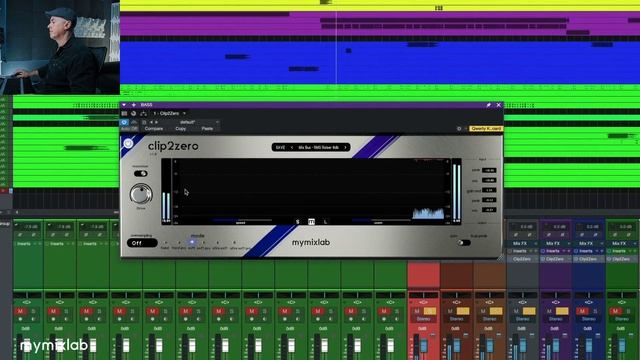
Task: Pin the BASS plugin window
Action: [488, 105]
